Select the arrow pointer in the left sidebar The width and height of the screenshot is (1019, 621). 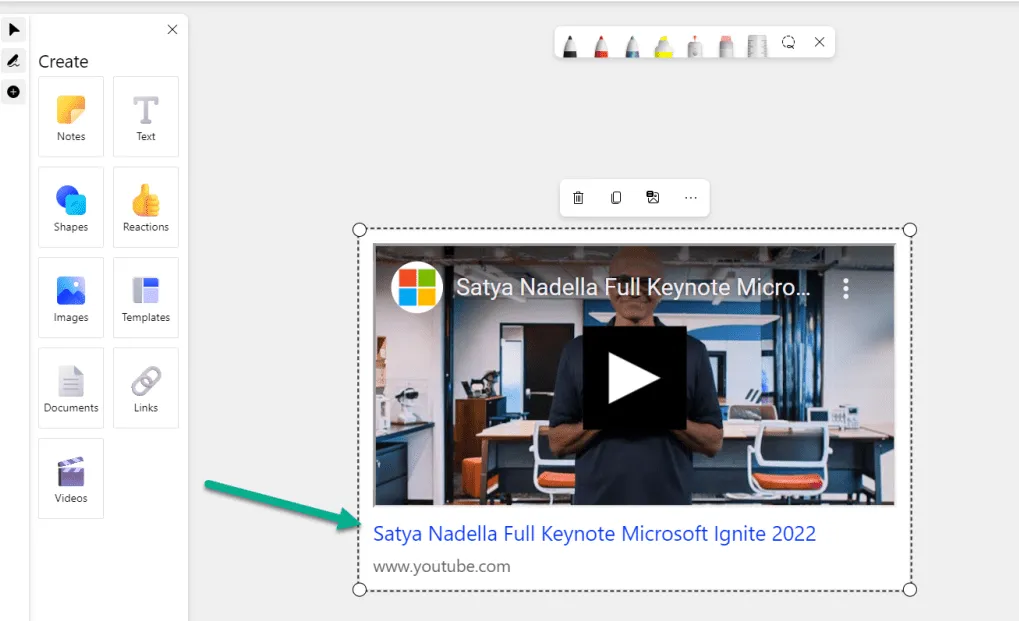coord(13,29)
